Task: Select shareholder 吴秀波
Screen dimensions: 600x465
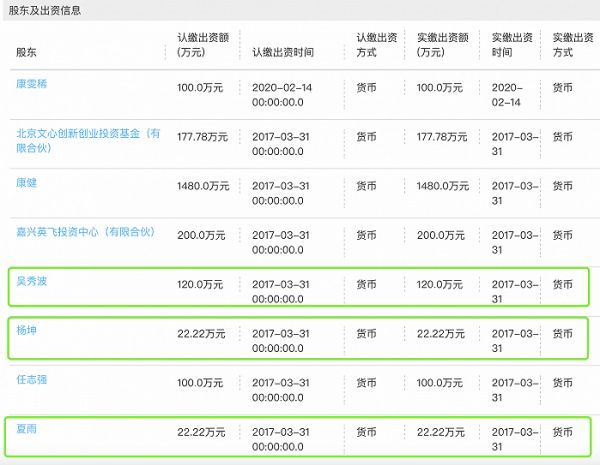Action: [x=32, y=281]
